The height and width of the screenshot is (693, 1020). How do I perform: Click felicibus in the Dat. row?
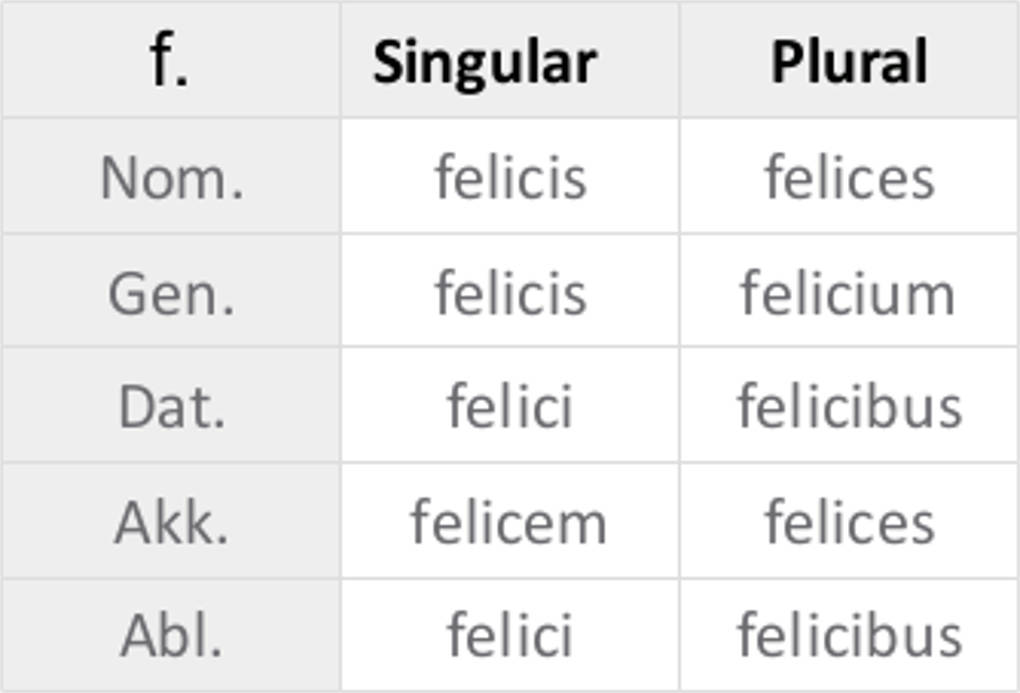click(x=849, y=407)
